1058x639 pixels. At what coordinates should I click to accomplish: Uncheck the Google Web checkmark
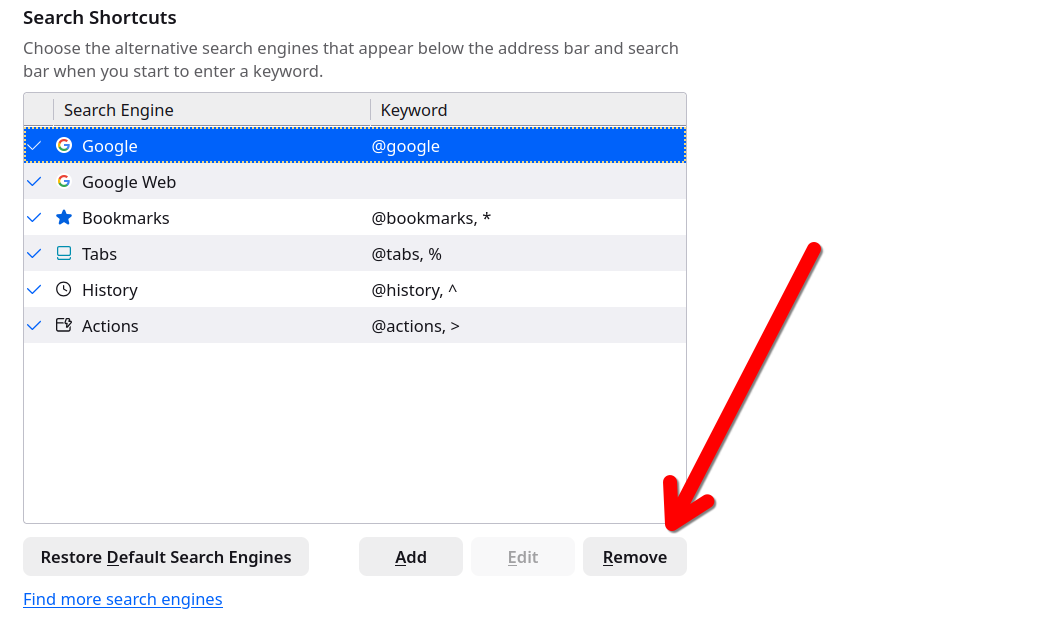click(35, 182)
